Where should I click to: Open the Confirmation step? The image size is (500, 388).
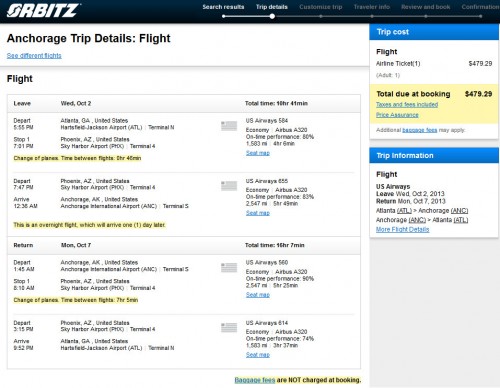480,7
